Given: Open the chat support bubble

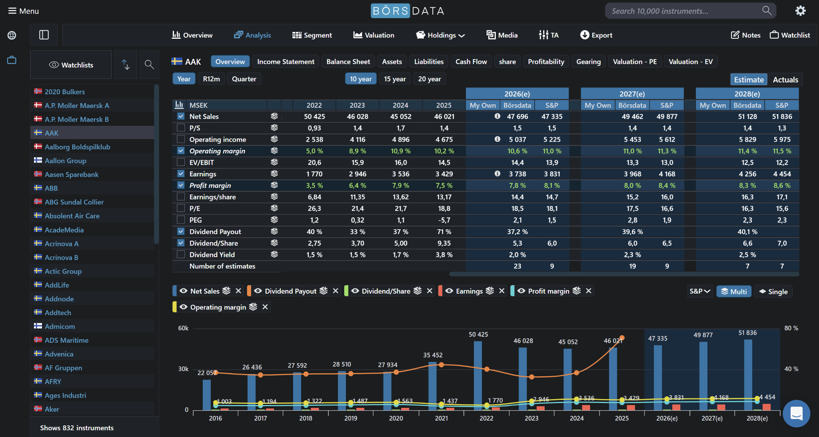Looking at the screenshot, I should point(797,414).
